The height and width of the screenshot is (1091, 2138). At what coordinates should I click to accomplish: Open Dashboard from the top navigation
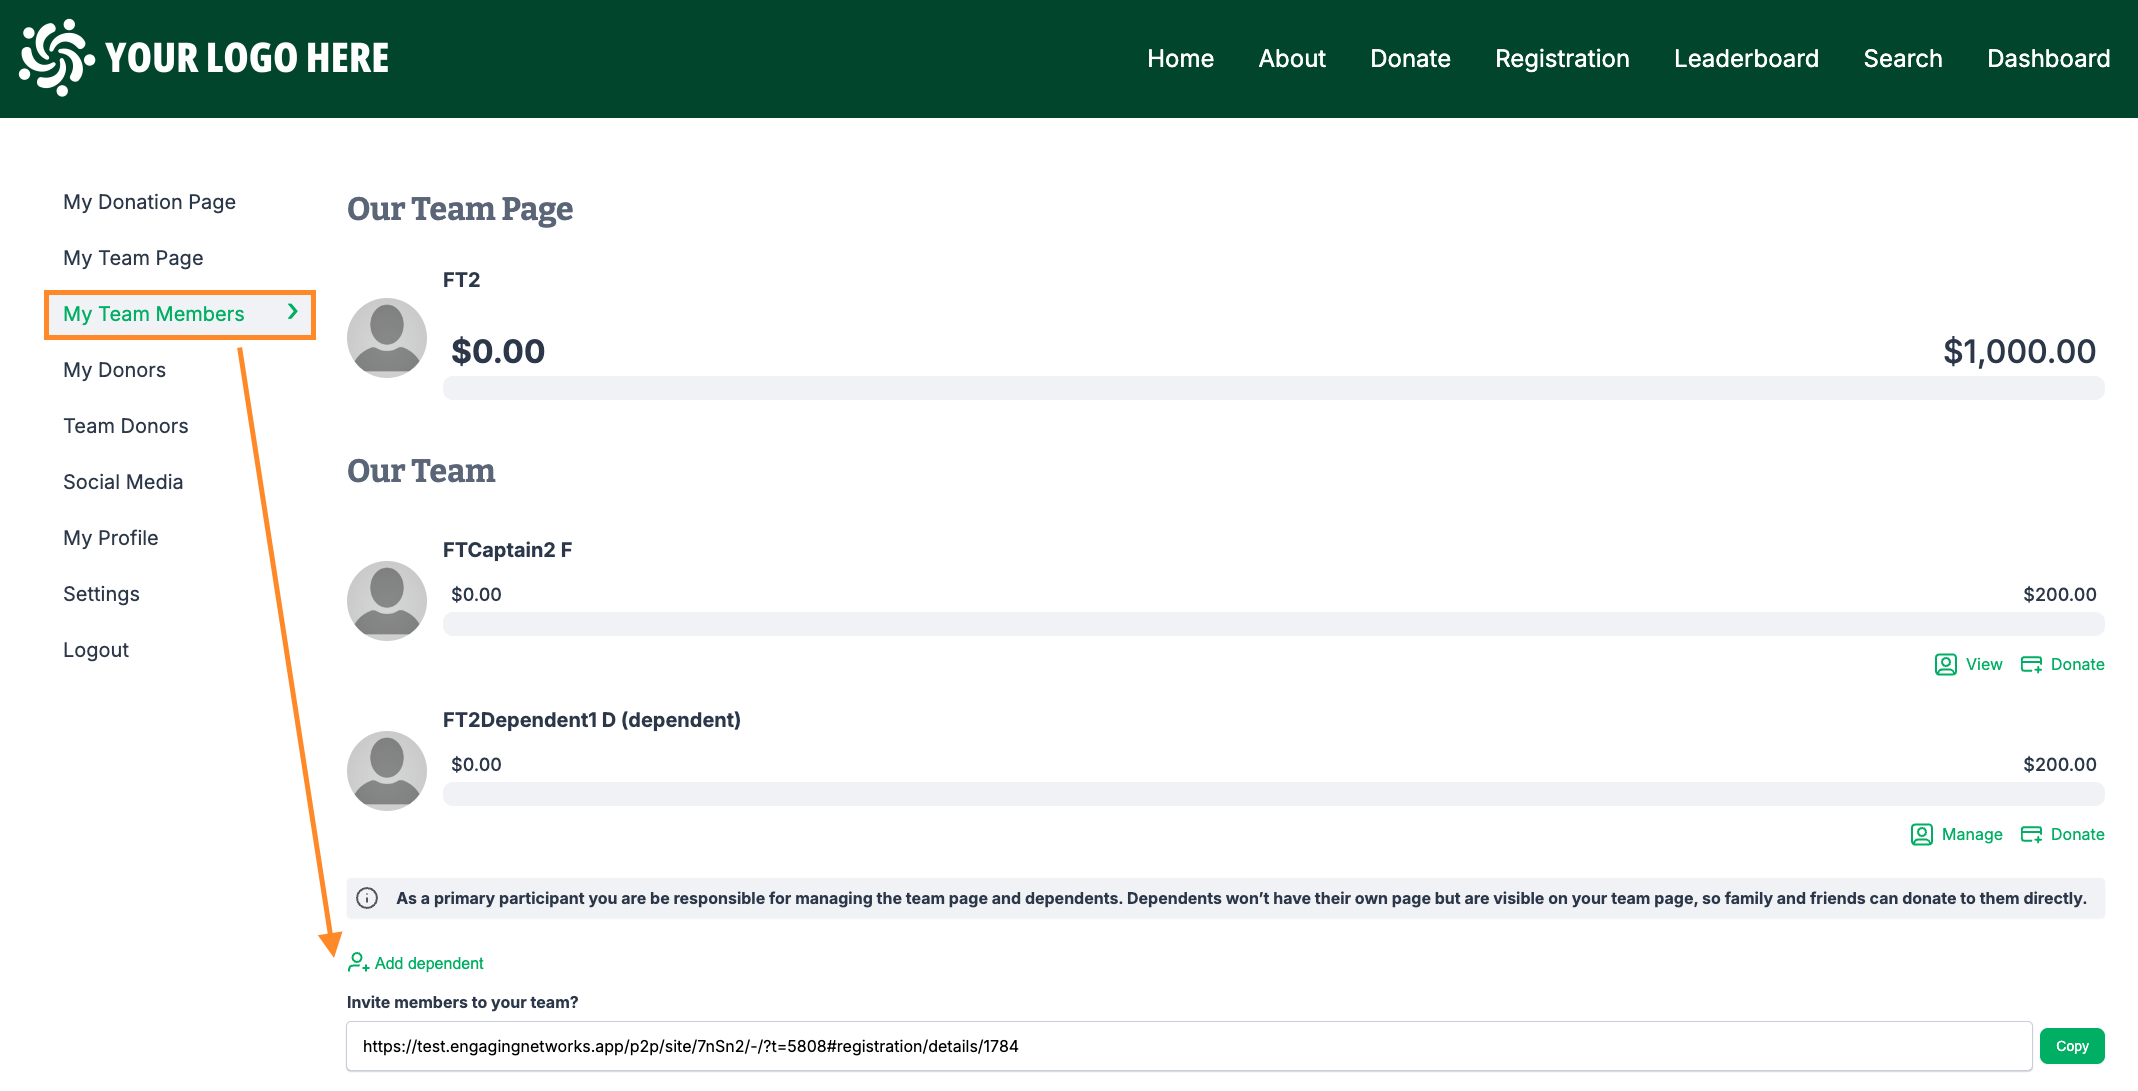coord(2048,58)
